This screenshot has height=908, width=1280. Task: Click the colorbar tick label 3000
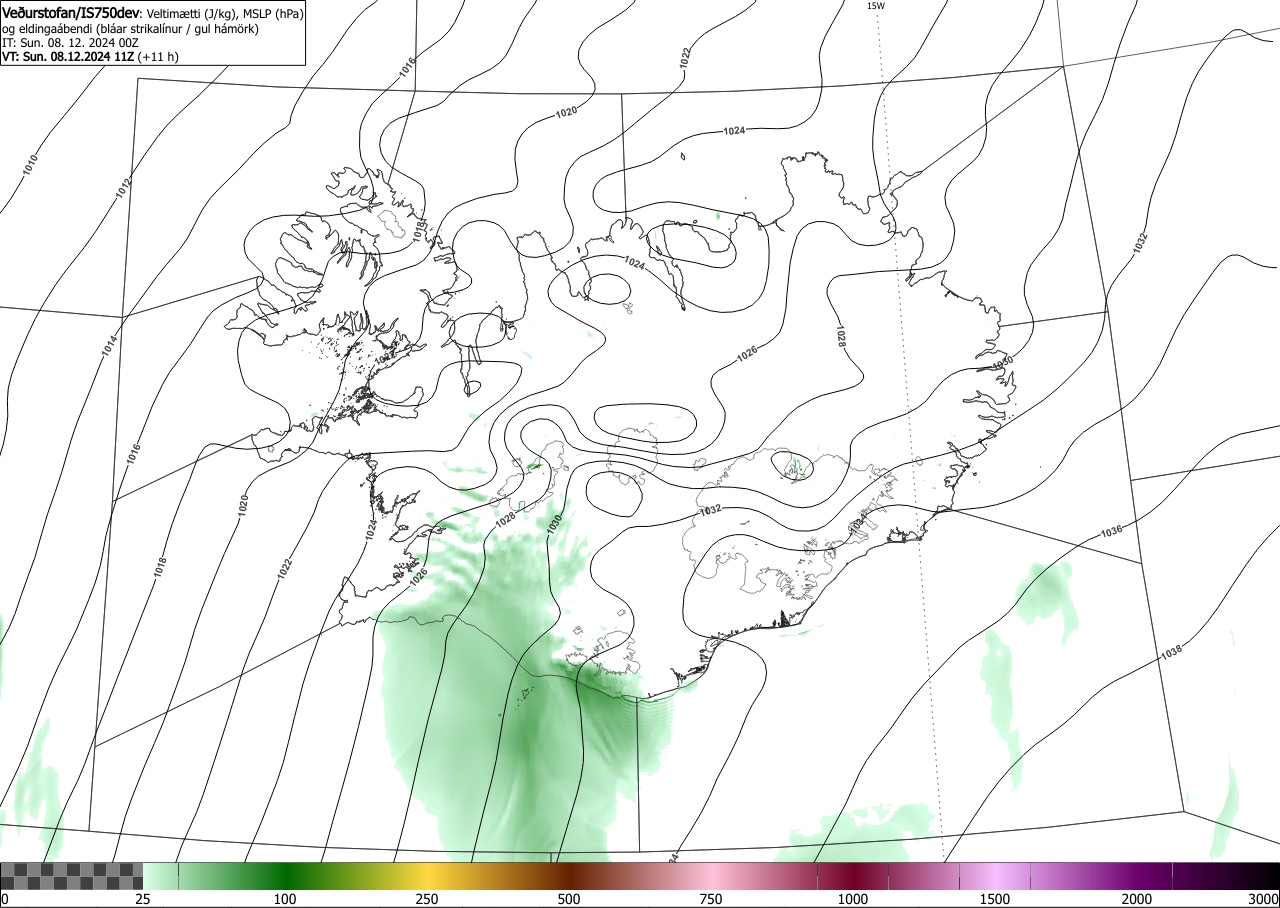pyautogui.click(x=1265, y=899)
